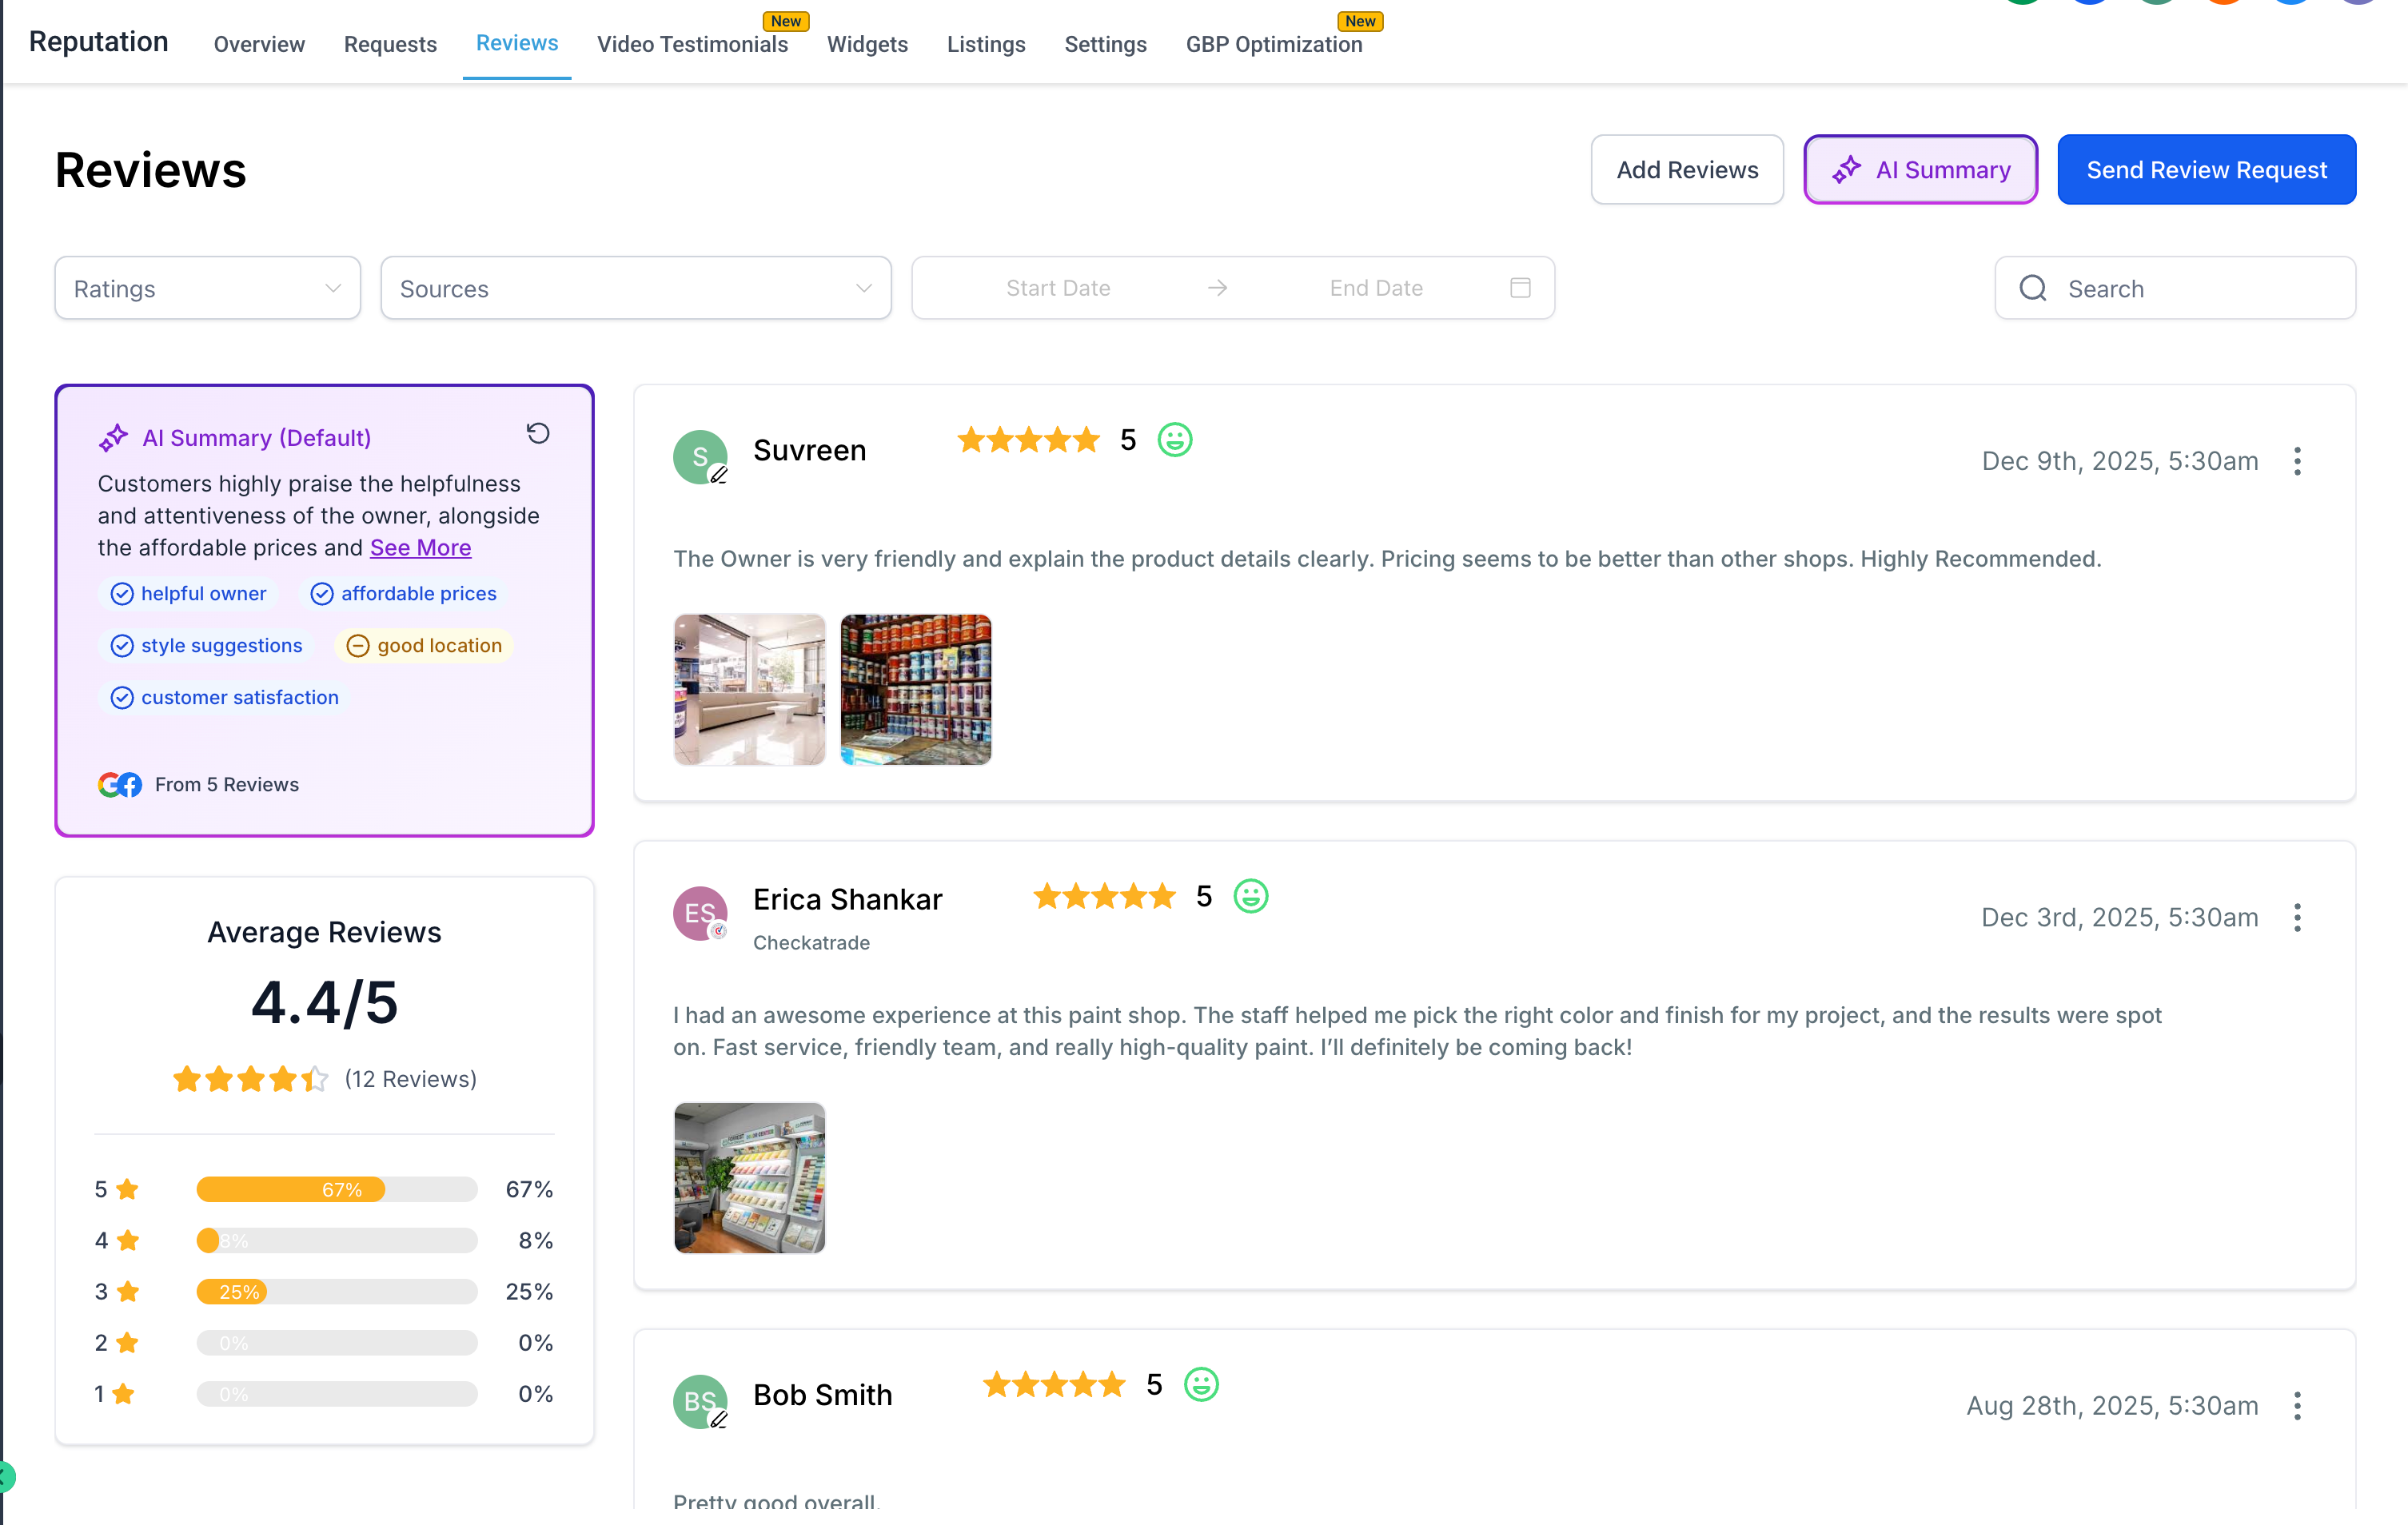
Task: Open Bob Smith review's kebab menu
Action: 2297,1405
